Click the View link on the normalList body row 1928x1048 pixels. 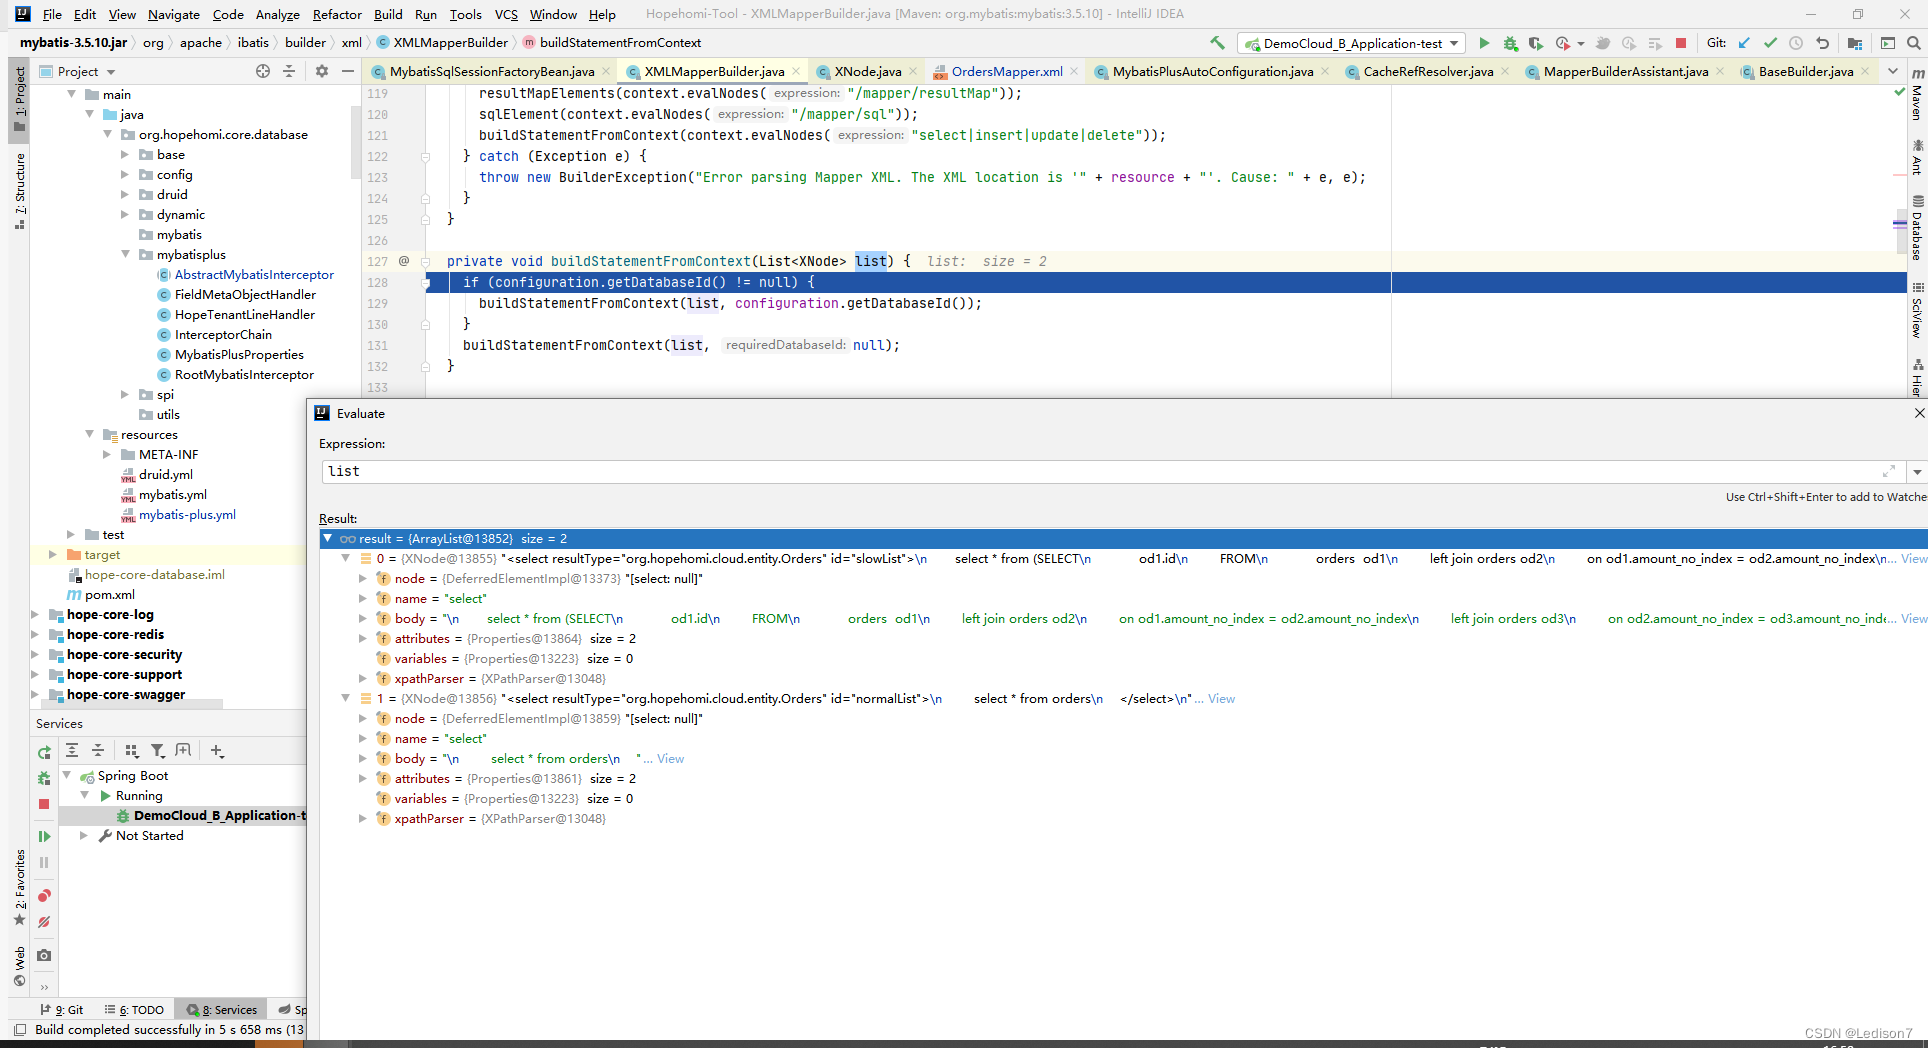tap(670, 759)
